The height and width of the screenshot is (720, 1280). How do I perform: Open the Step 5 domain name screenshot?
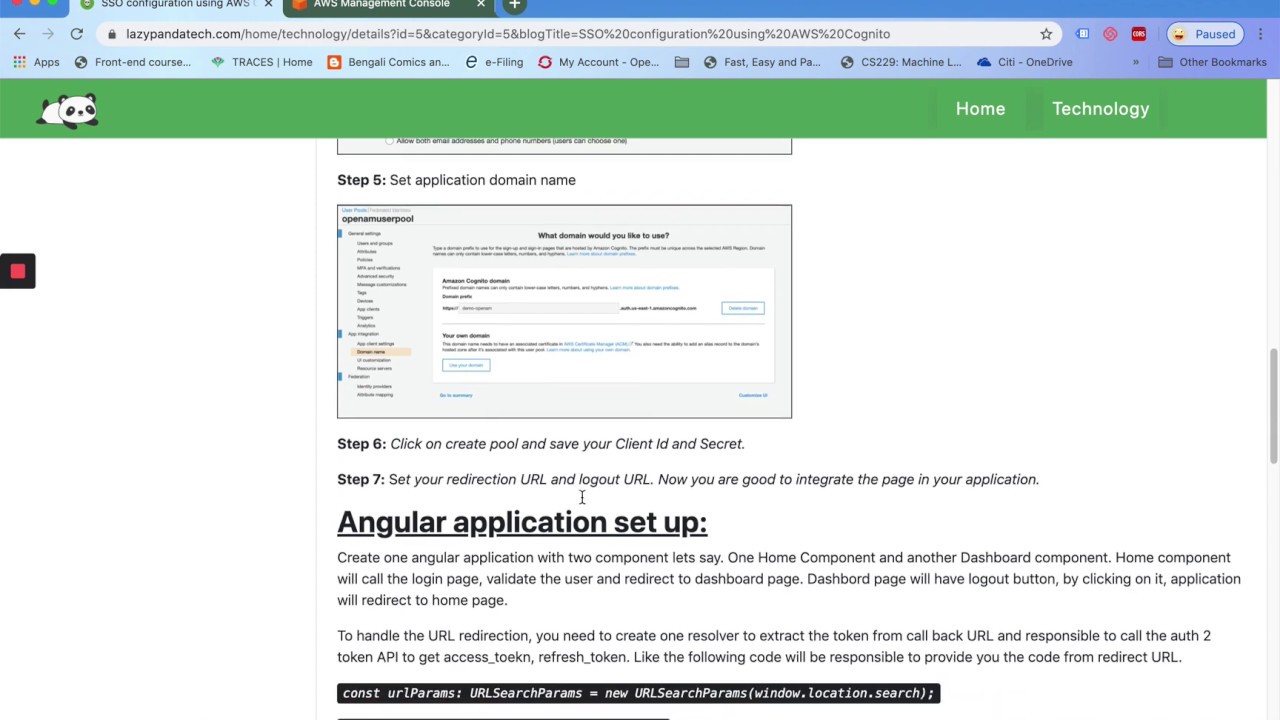coord(564,311)
